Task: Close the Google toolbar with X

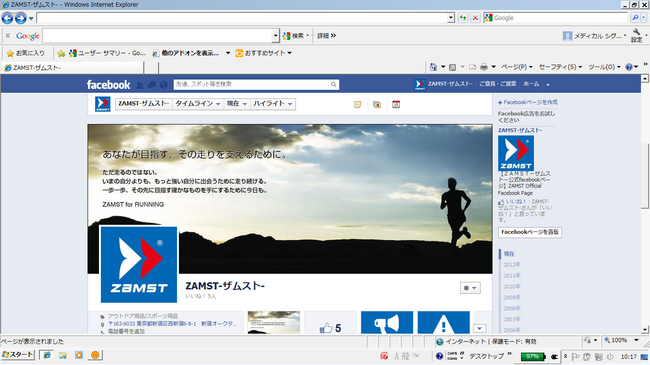Action: [x=7, y=36]
